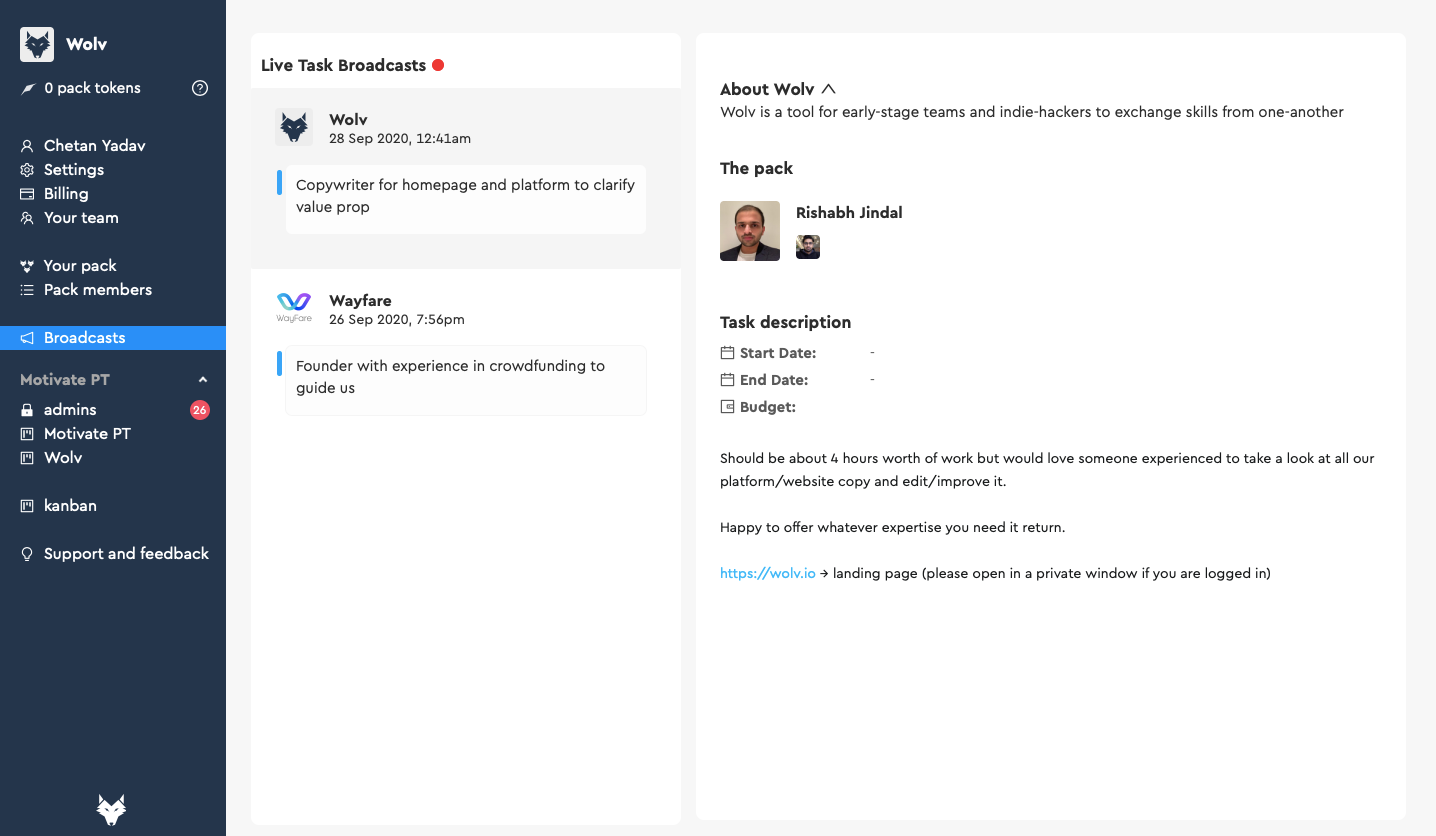Click the pack tokens leaf icon
This screenshot has width=1436, height=836.
click(x=27, y=89)
